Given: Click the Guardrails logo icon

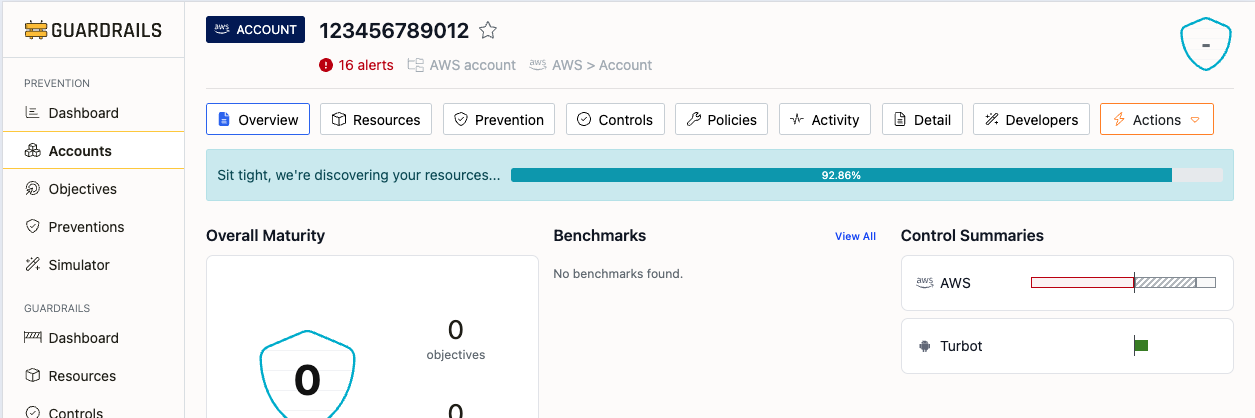Looking at the screenshot, I should click(36, 30).
